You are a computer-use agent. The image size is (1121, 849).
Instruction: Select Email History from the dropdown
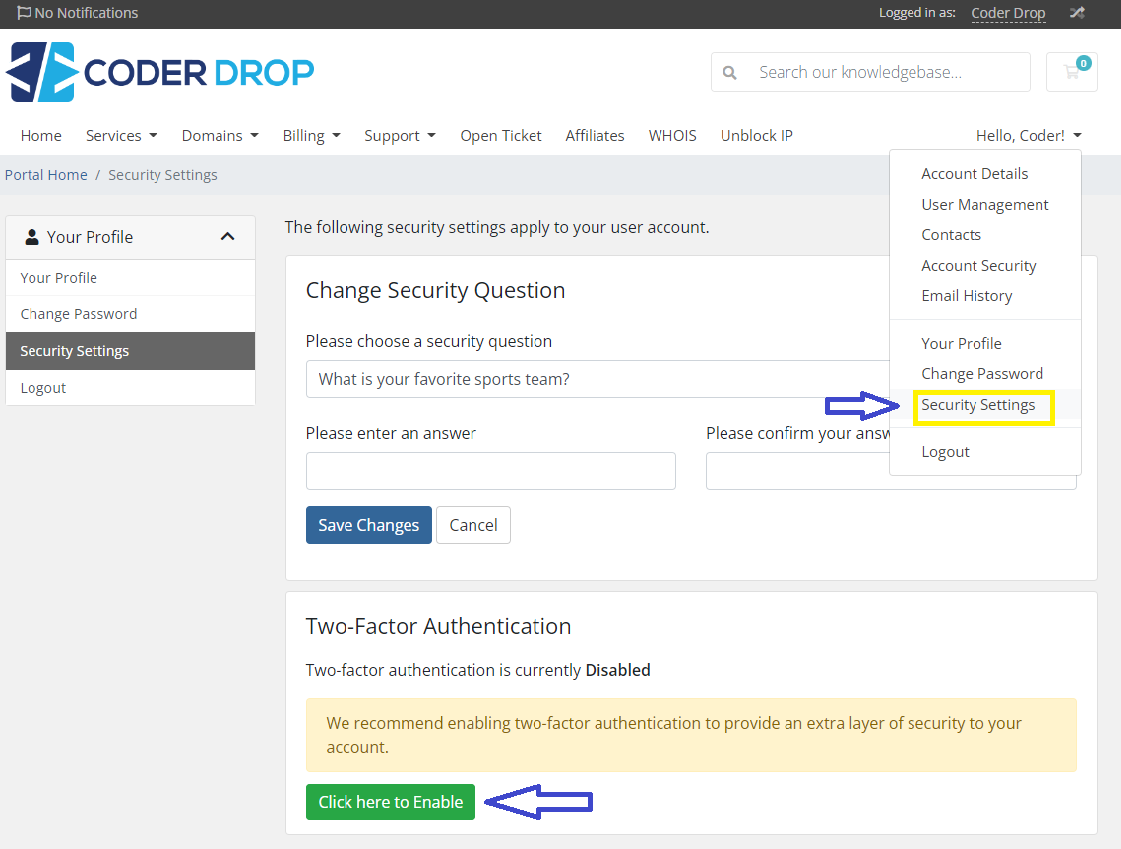[x=967, y=296]
